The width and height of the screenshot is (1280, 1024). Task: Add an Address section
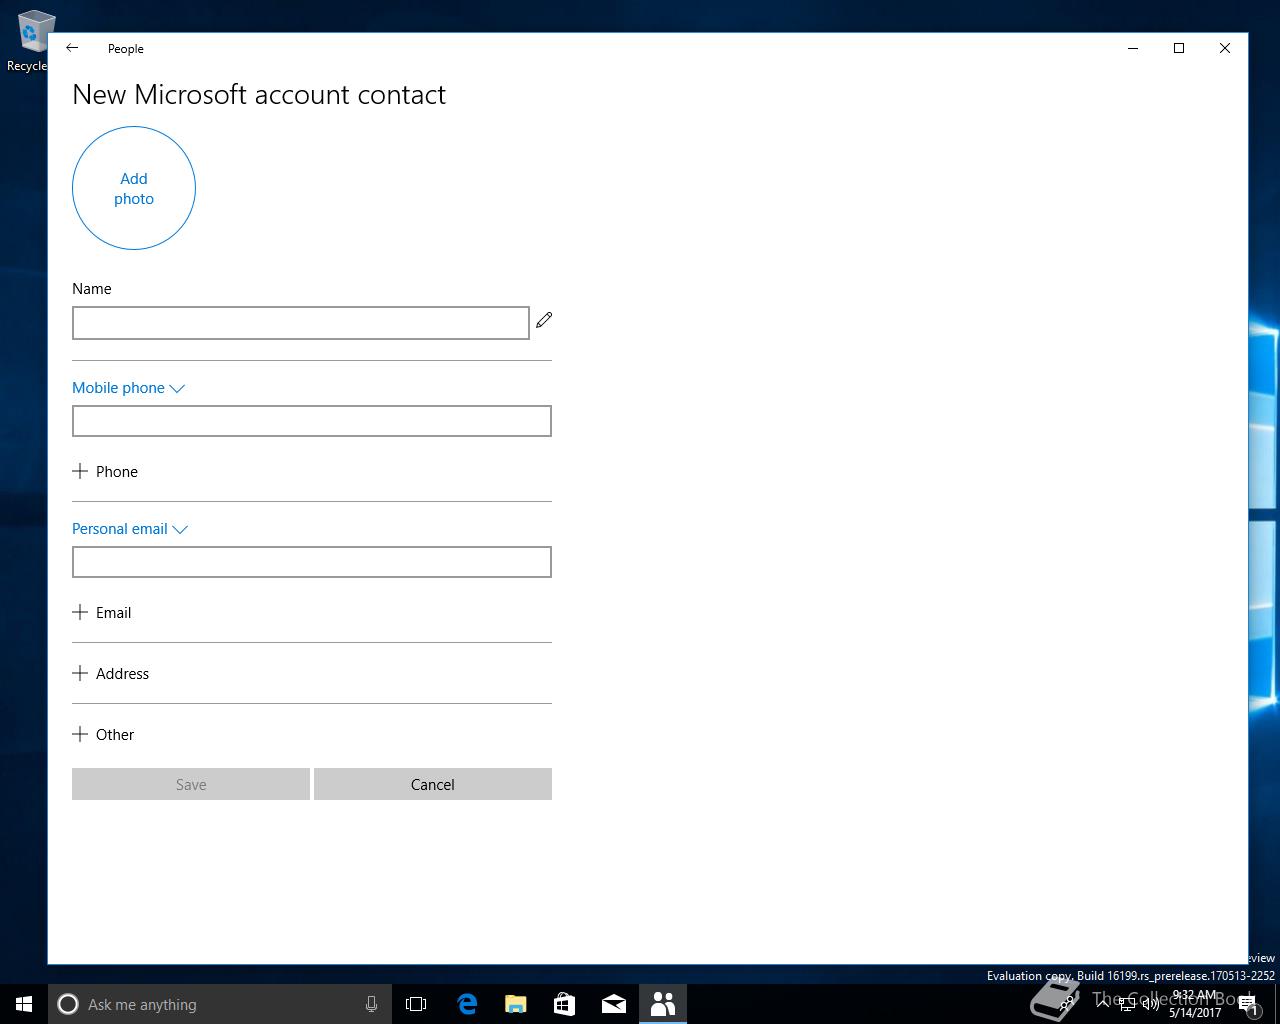point(111,673)
